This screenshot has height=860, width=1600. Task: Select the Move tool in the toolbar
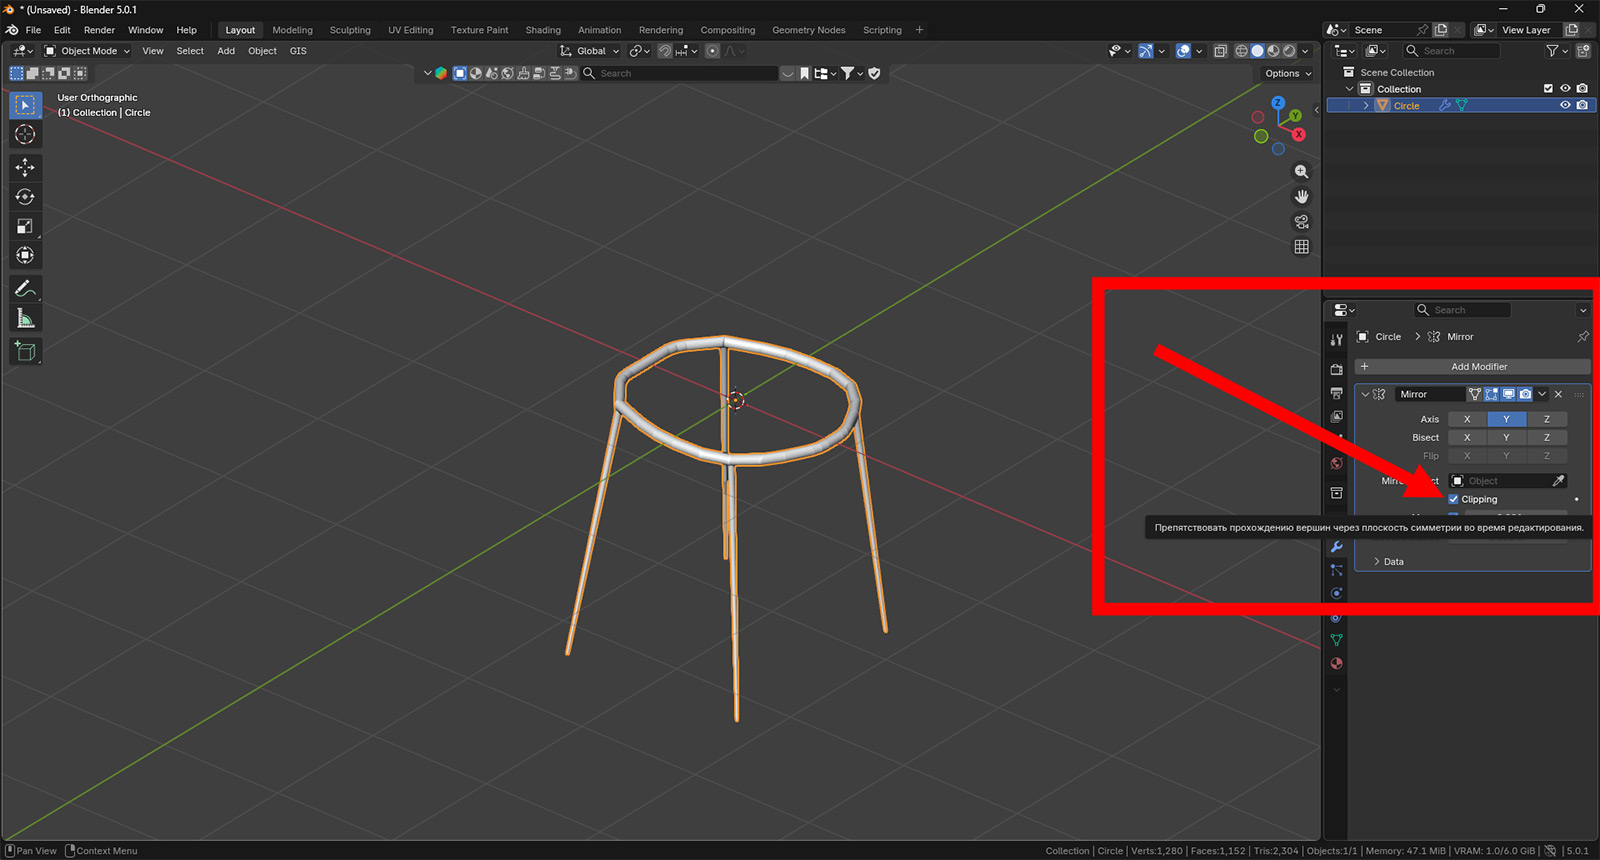pos(25,167)
